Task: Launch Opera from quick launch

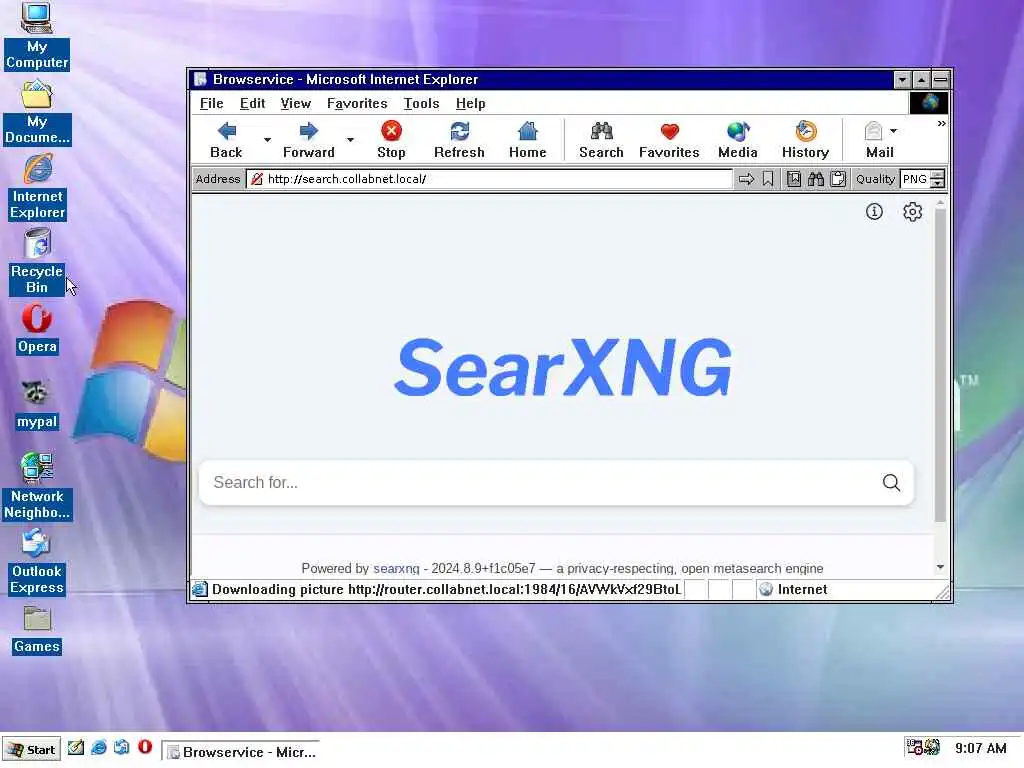Action: 144,748
